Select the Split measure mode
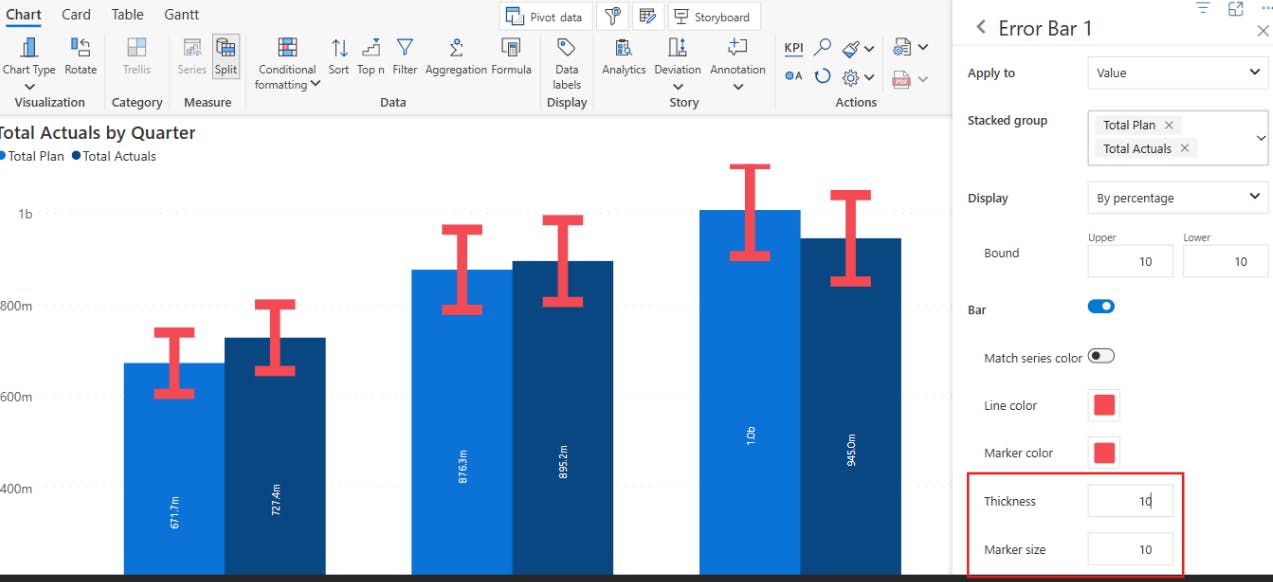Image resolution: width=1273 pixels, height=582 pixels. point(226,57)
